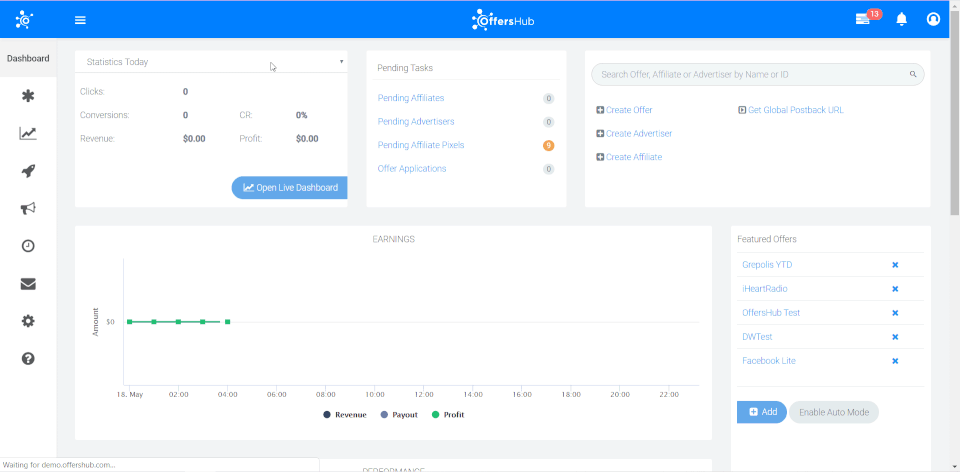
Task: Open the clock icon in sidebar
Action: 28,246
